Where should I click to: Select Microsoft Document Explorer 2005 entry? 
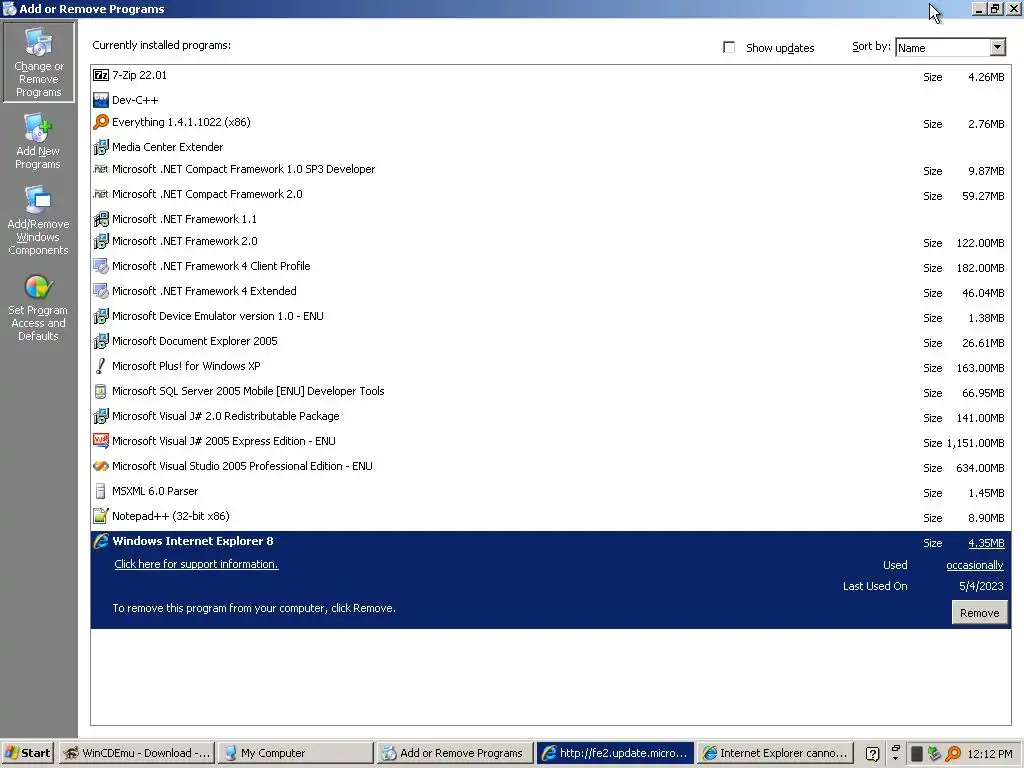click(x=551, y=341)
